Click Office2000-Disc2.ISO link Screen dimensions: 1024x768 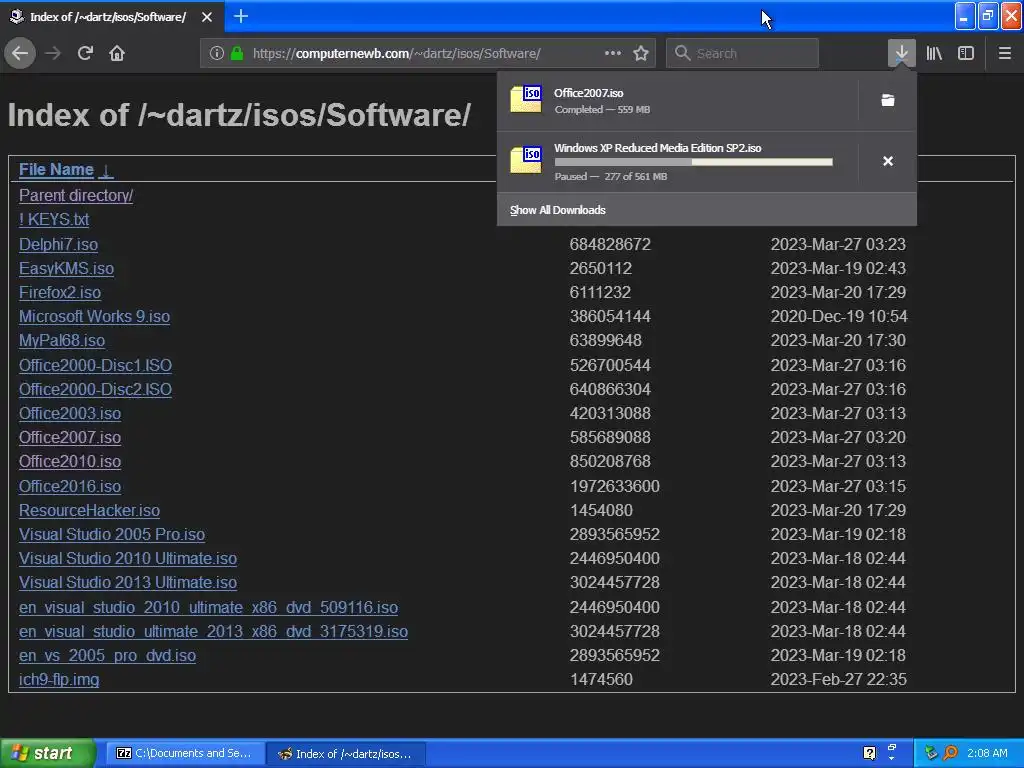[x=95, y=389]
